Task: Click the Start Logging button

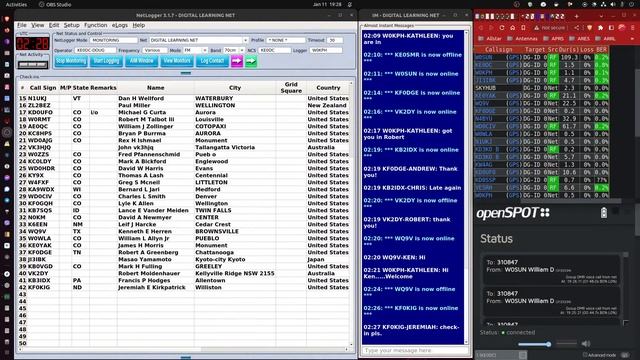Action: [106, 61]
